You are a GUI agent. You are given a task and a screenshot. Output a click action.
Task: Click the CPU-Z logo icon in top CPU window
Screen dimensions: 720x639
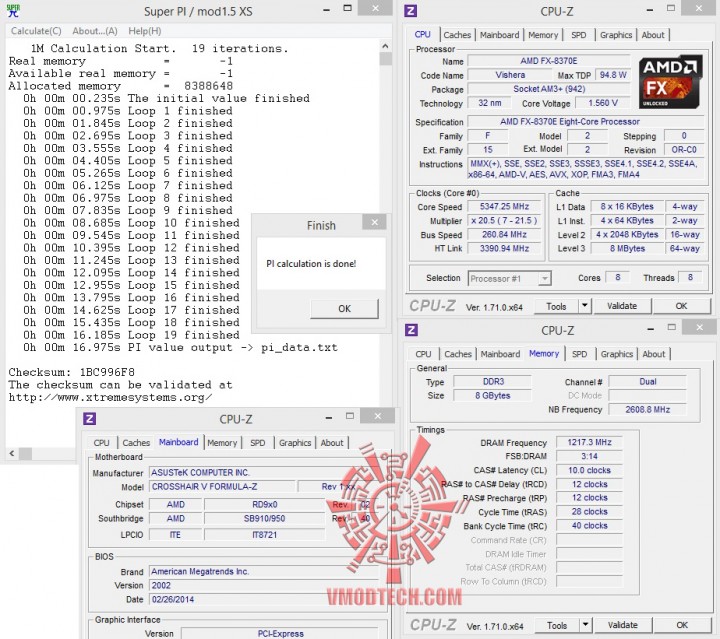(x=411, y=11)
